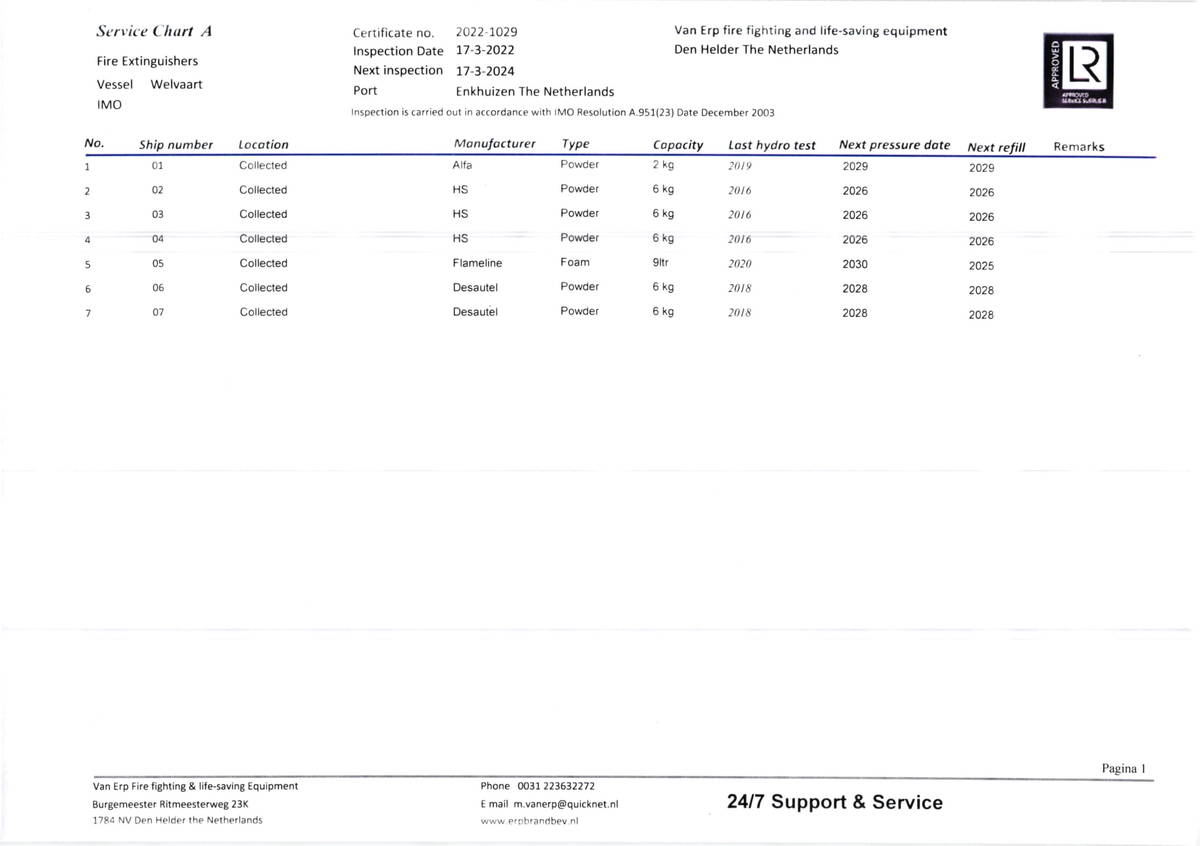Select the Enkhuizen The Netherlands port value
Image resolution: width=1200 pixels, height=846 pixels.
pyautogui.click(x=534, y=91)
